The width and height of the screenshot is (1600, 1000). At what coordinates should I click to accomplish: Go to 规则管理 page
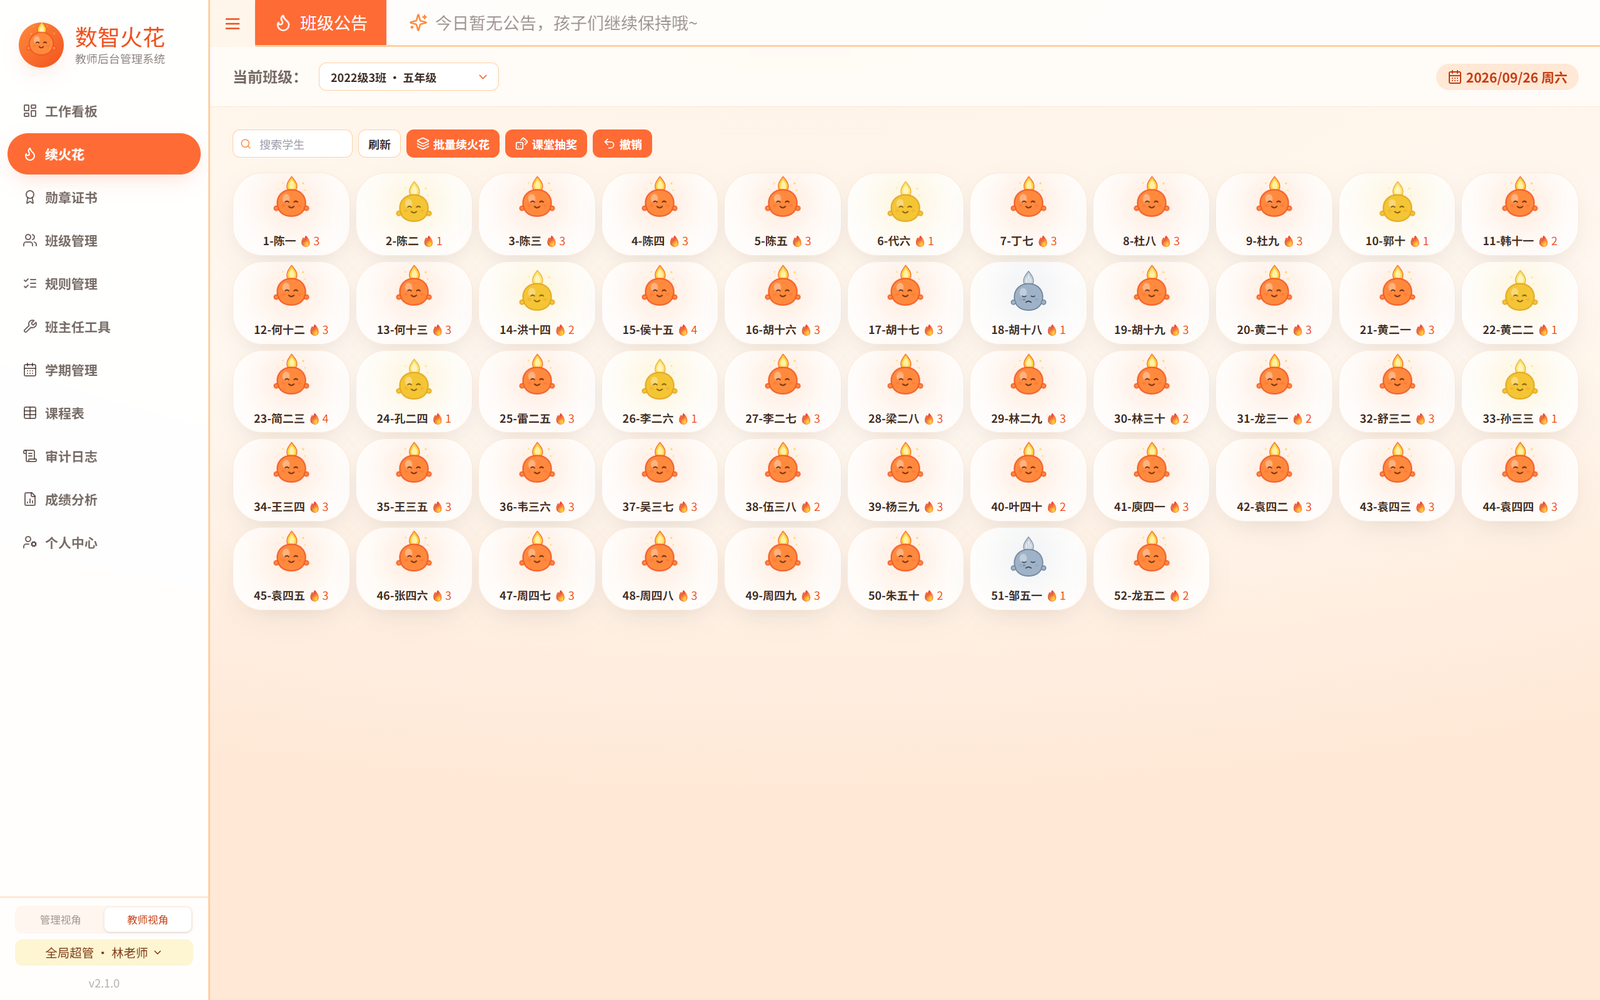pos(104,283)
